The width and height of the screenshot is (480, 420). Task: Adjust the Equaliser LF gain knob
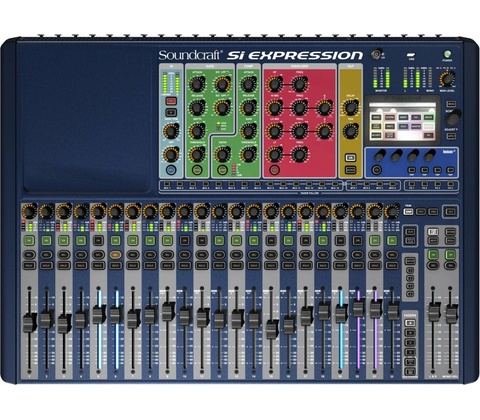click(274, 154)
